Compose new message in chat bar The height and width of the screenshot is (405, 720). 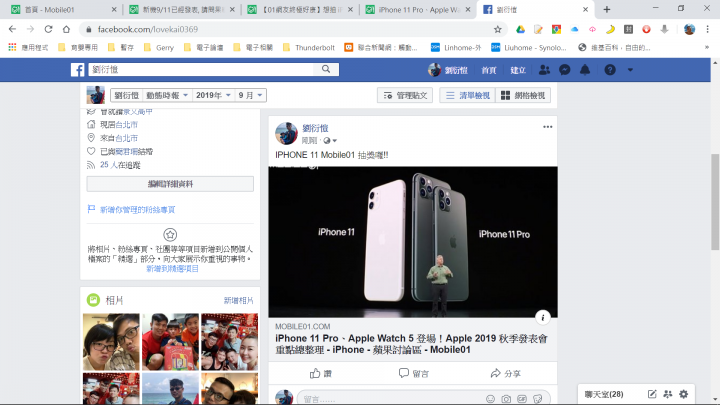pyautogui.click(x=652, y=394)
